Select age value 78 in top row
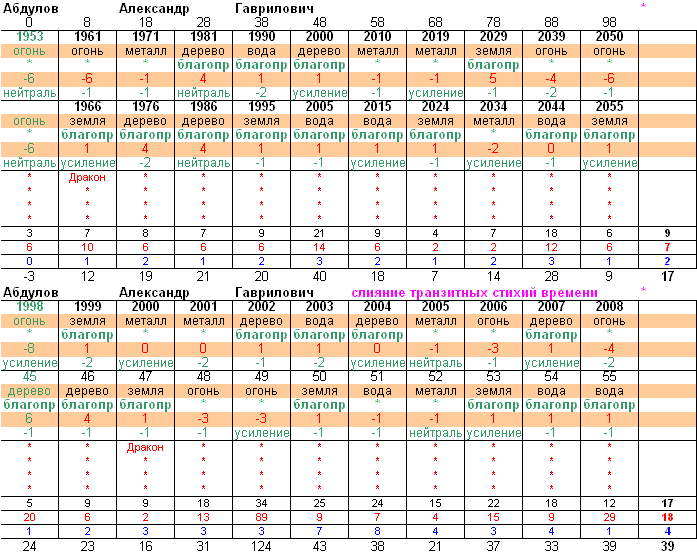The height and width of the screenshot is (555, 697). point(493,22)
